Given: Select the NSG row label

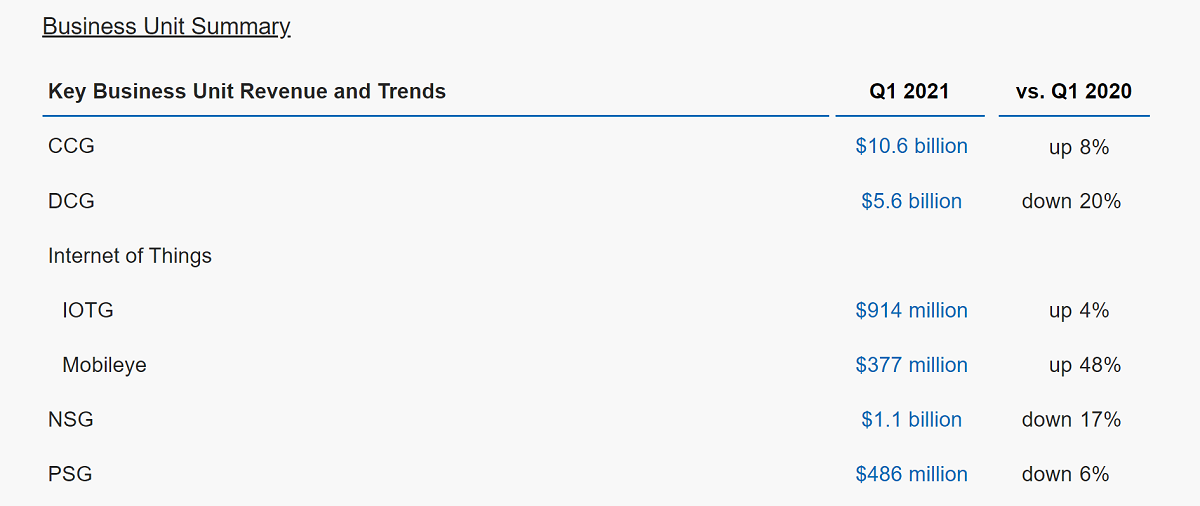Looking at the screenshot, I should pos(71,420).
